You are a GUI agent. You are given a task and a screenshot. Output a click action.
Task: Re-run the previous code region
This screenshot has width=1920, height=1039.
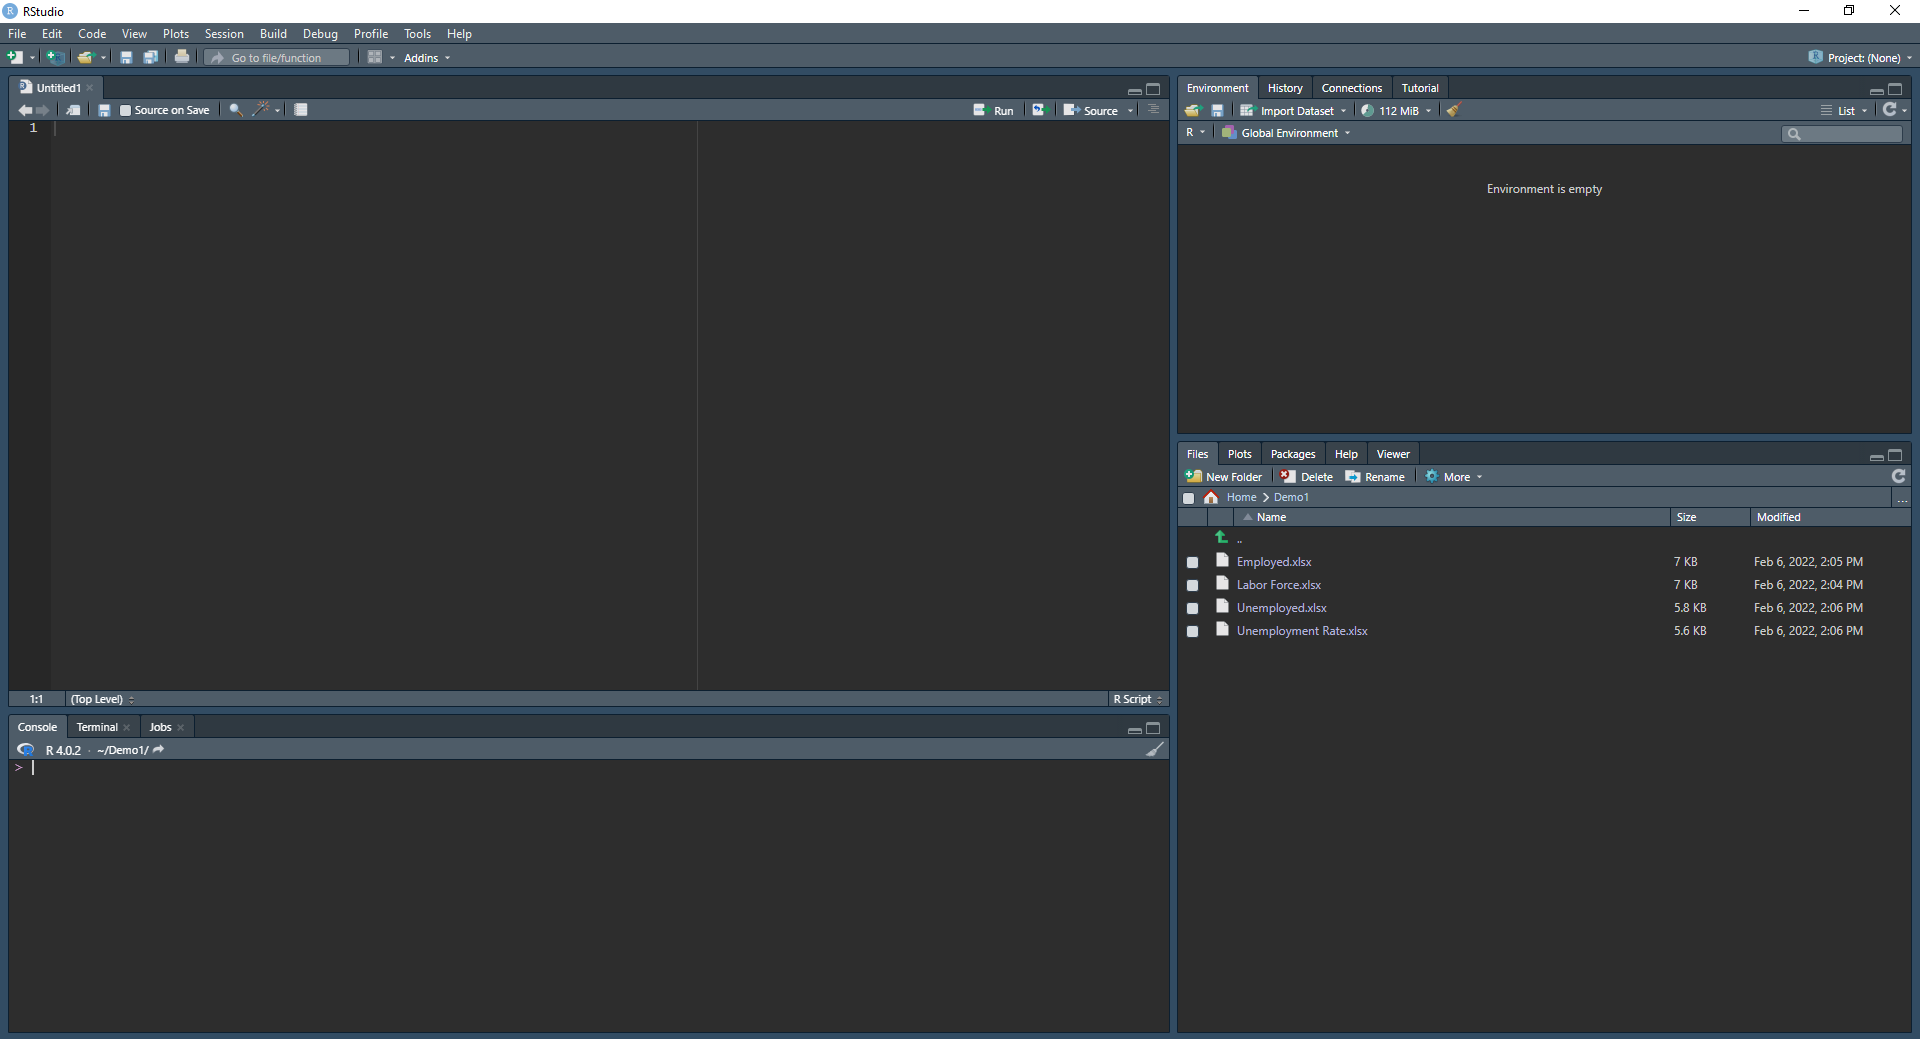tap(1039, 110)
